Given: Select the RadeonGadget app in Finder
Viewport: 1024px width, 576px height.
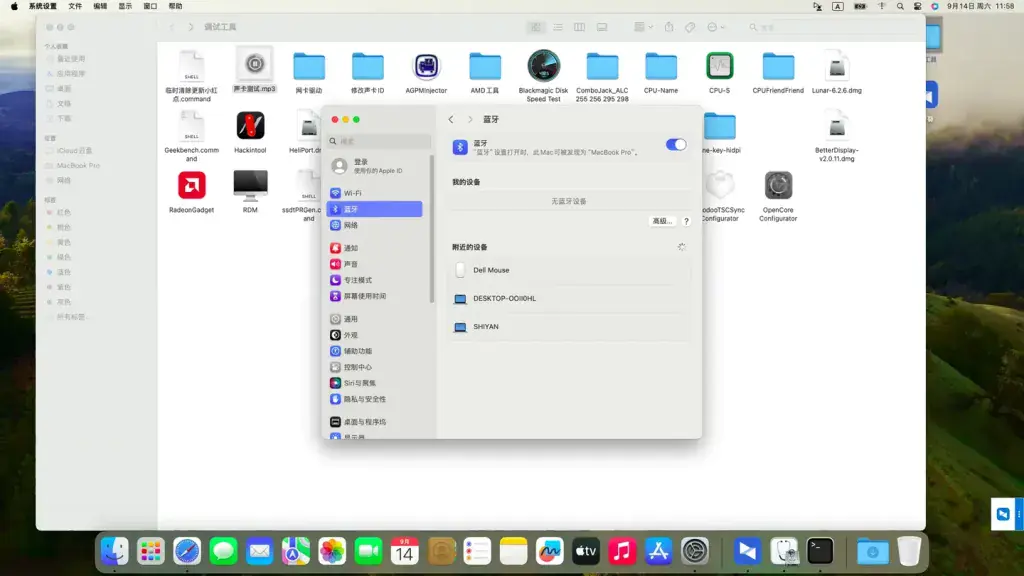Looking at the screenshot, I should (x=191, y=192).
